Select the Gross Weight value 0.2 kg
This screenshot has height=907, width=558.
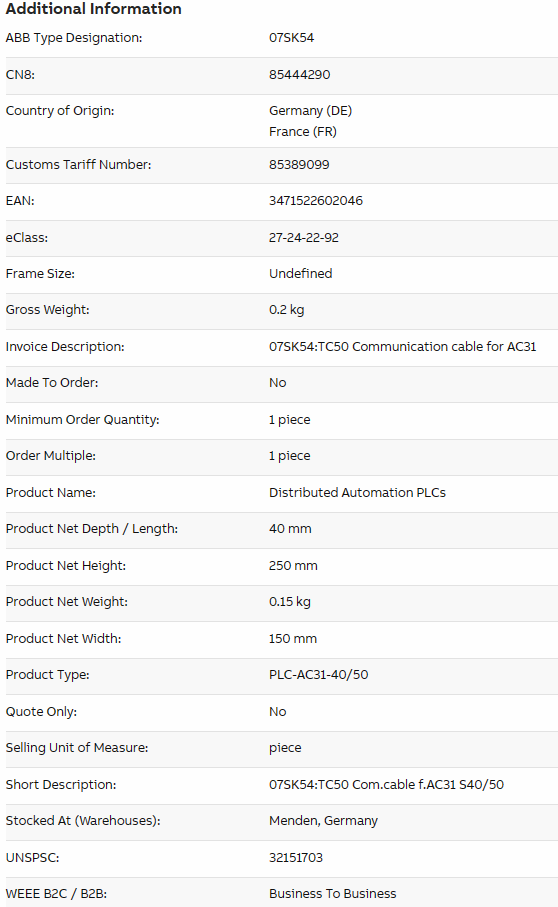(286, 310)
